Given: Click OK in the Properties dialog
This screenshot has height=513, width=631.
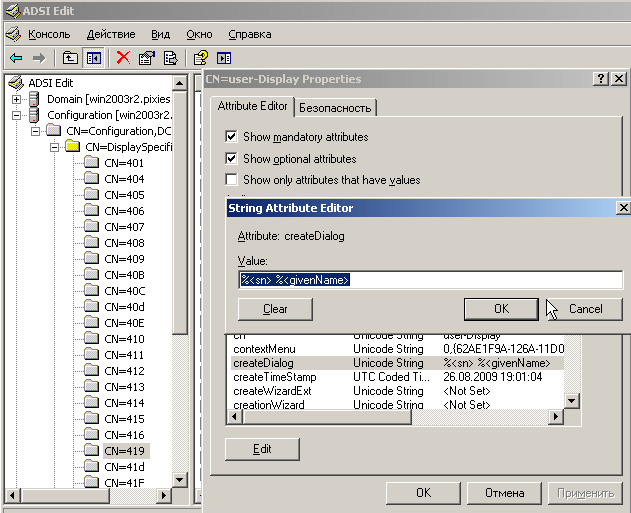Looking at the screenshot, I should pyautogui.click(x=423, y=493).
